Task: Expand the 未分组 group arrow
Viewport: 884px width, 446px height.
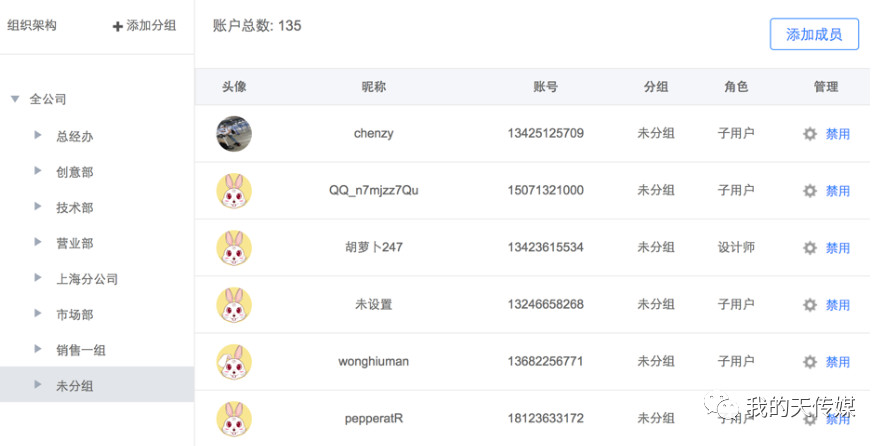Action: (38, 385)
